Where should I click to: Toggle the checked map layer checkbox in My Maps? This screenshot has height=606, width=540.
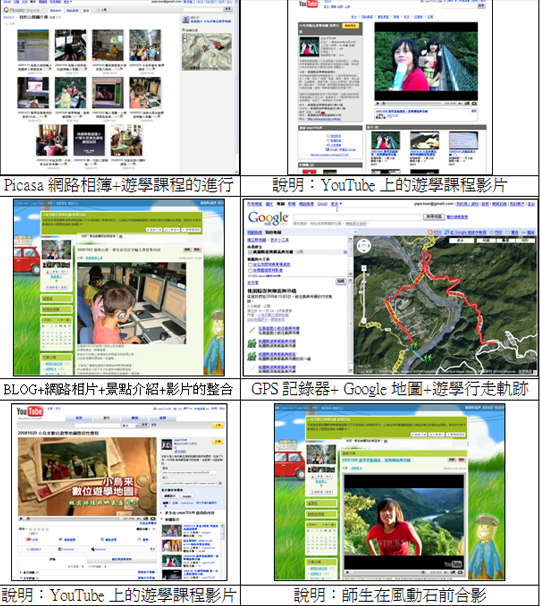click(x=250, y=252)
